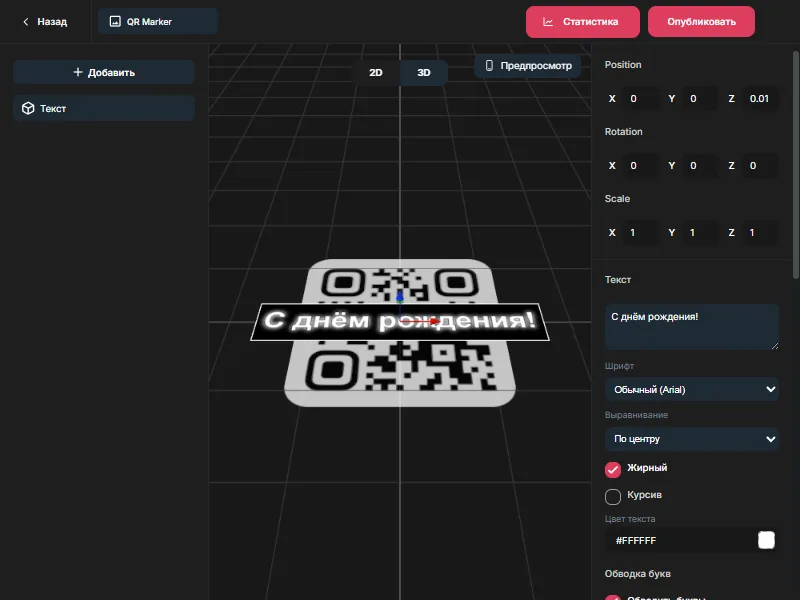
Task: Disable the Жирный bold checkbox
Action: click(613, 469)
